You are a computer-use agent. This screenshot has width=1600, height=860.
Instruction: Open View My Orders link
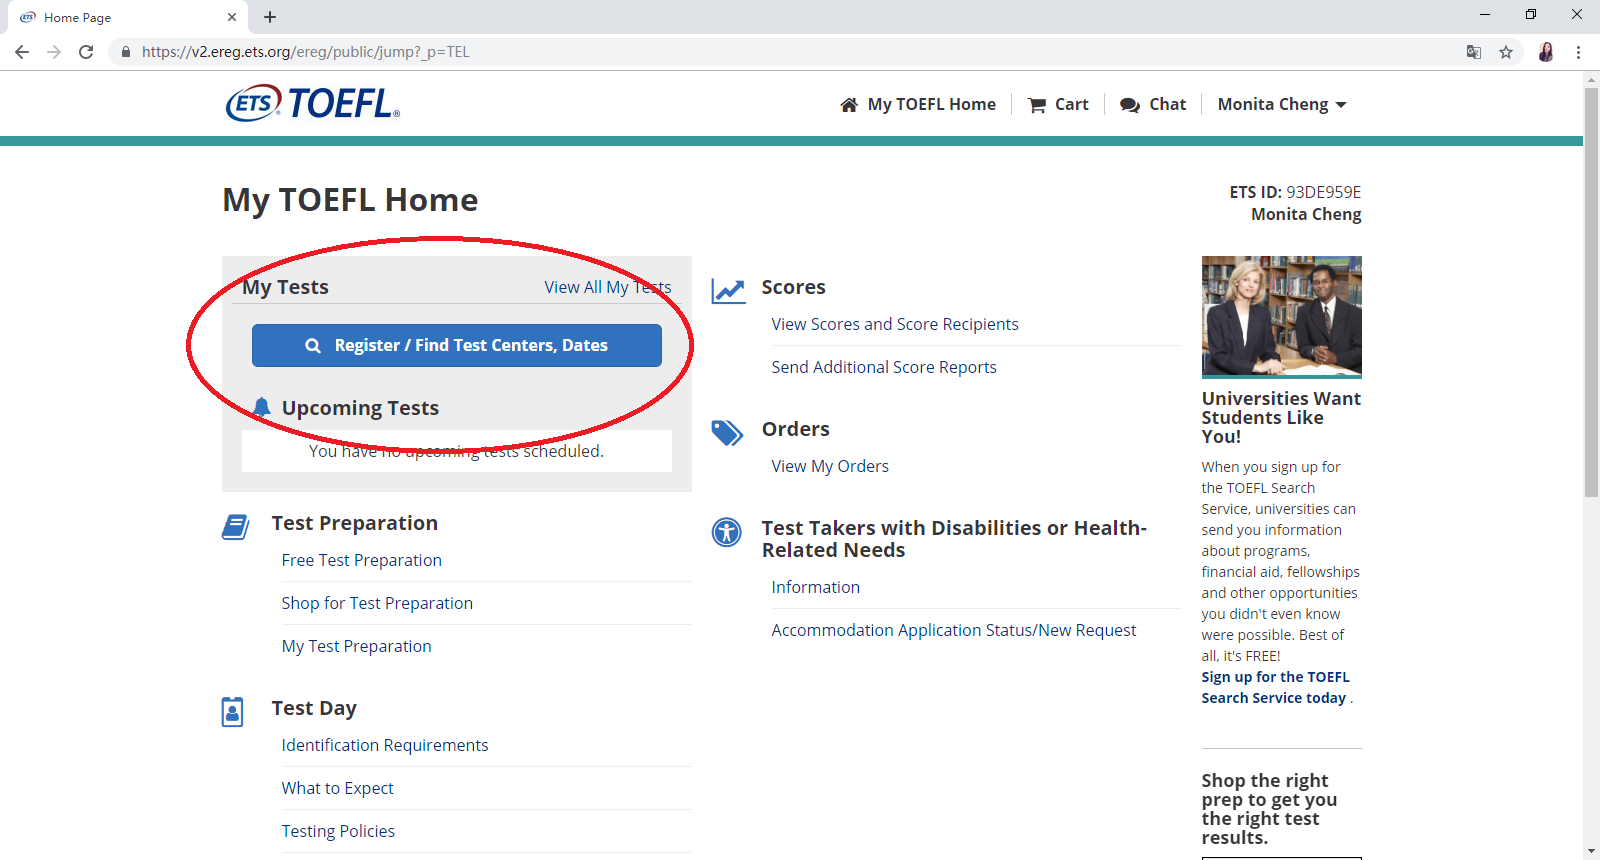pyautogui.click(x=830, y=466)
